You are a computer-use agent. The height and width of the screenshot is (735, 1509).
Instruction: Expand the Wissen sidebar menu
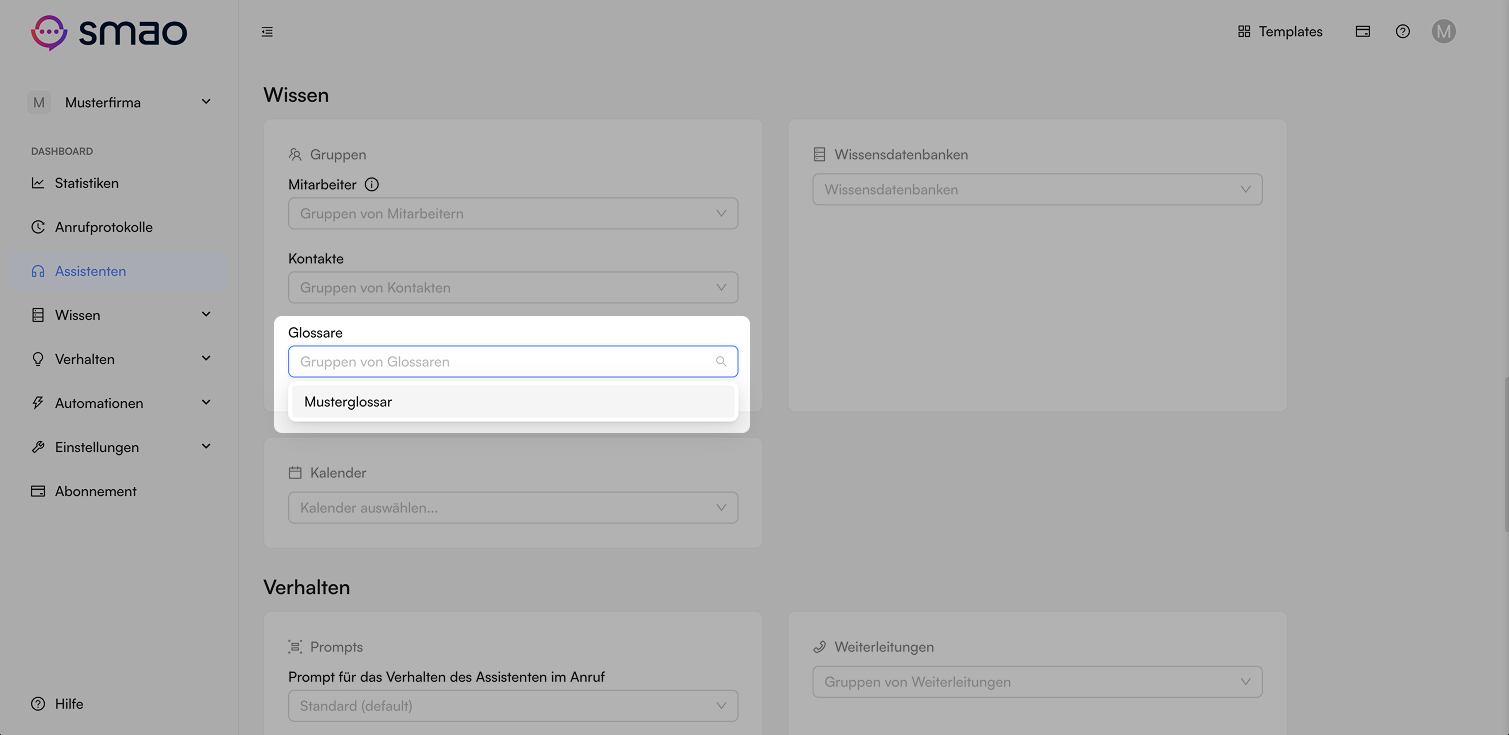119,315
